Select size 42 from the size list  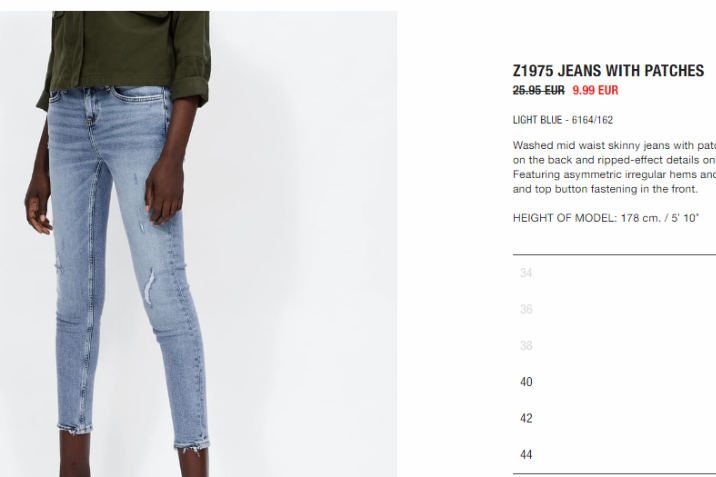click(x=614, y=418)
